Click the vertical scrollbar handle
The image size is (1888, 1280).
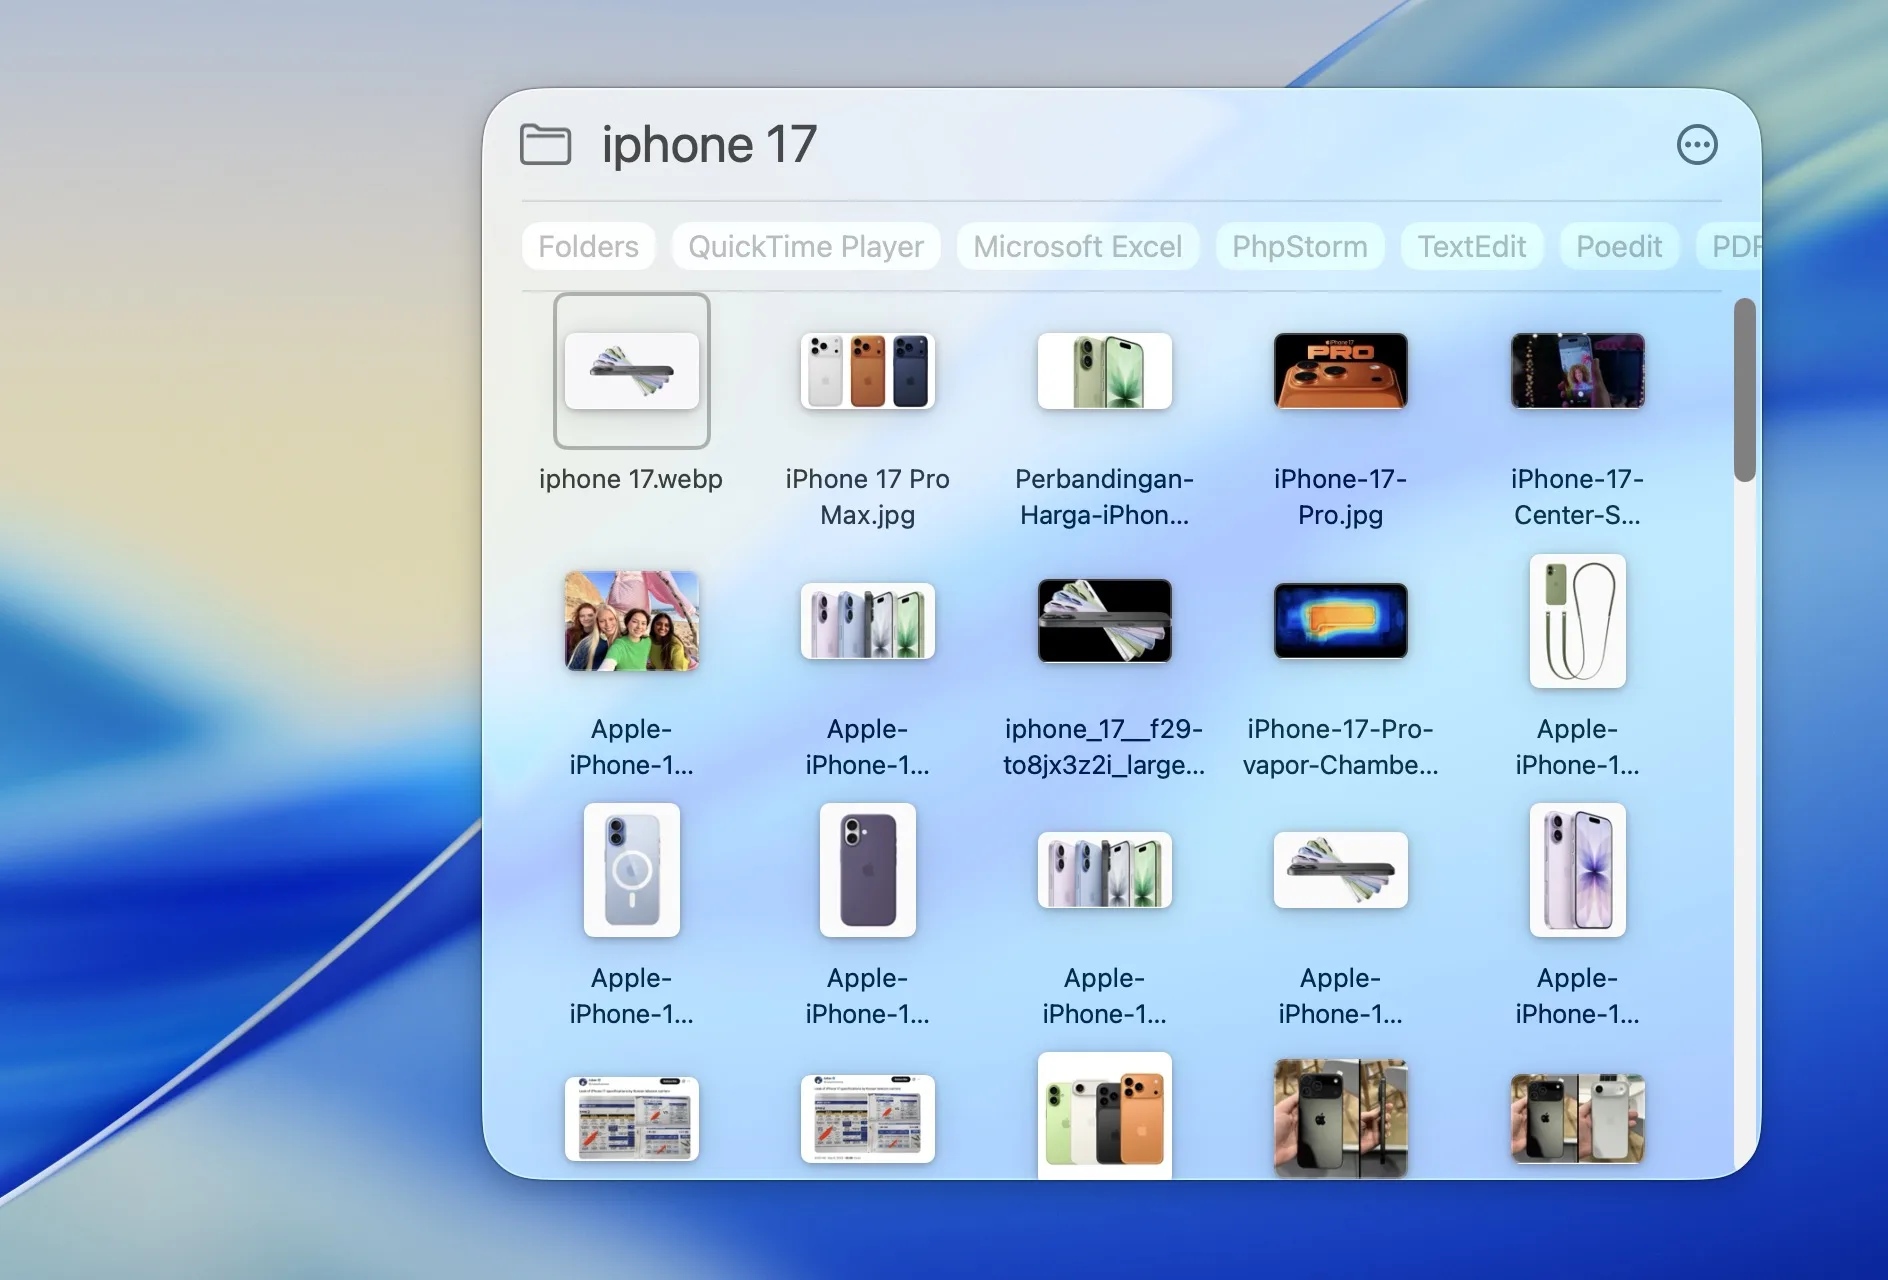point(1744,390)
